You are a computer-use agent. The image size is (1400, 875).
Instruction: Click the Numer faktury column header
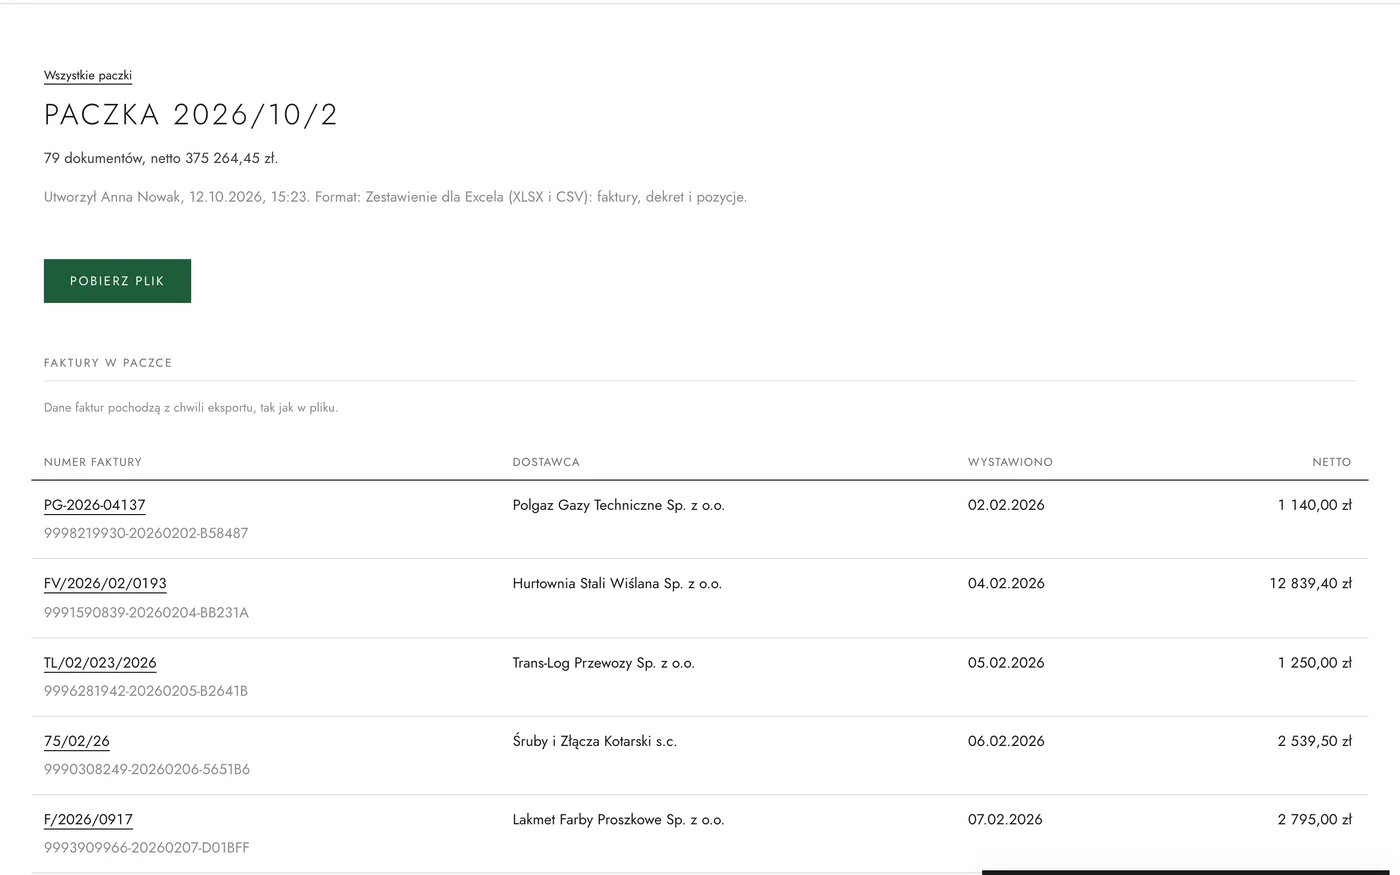(93, 462)
